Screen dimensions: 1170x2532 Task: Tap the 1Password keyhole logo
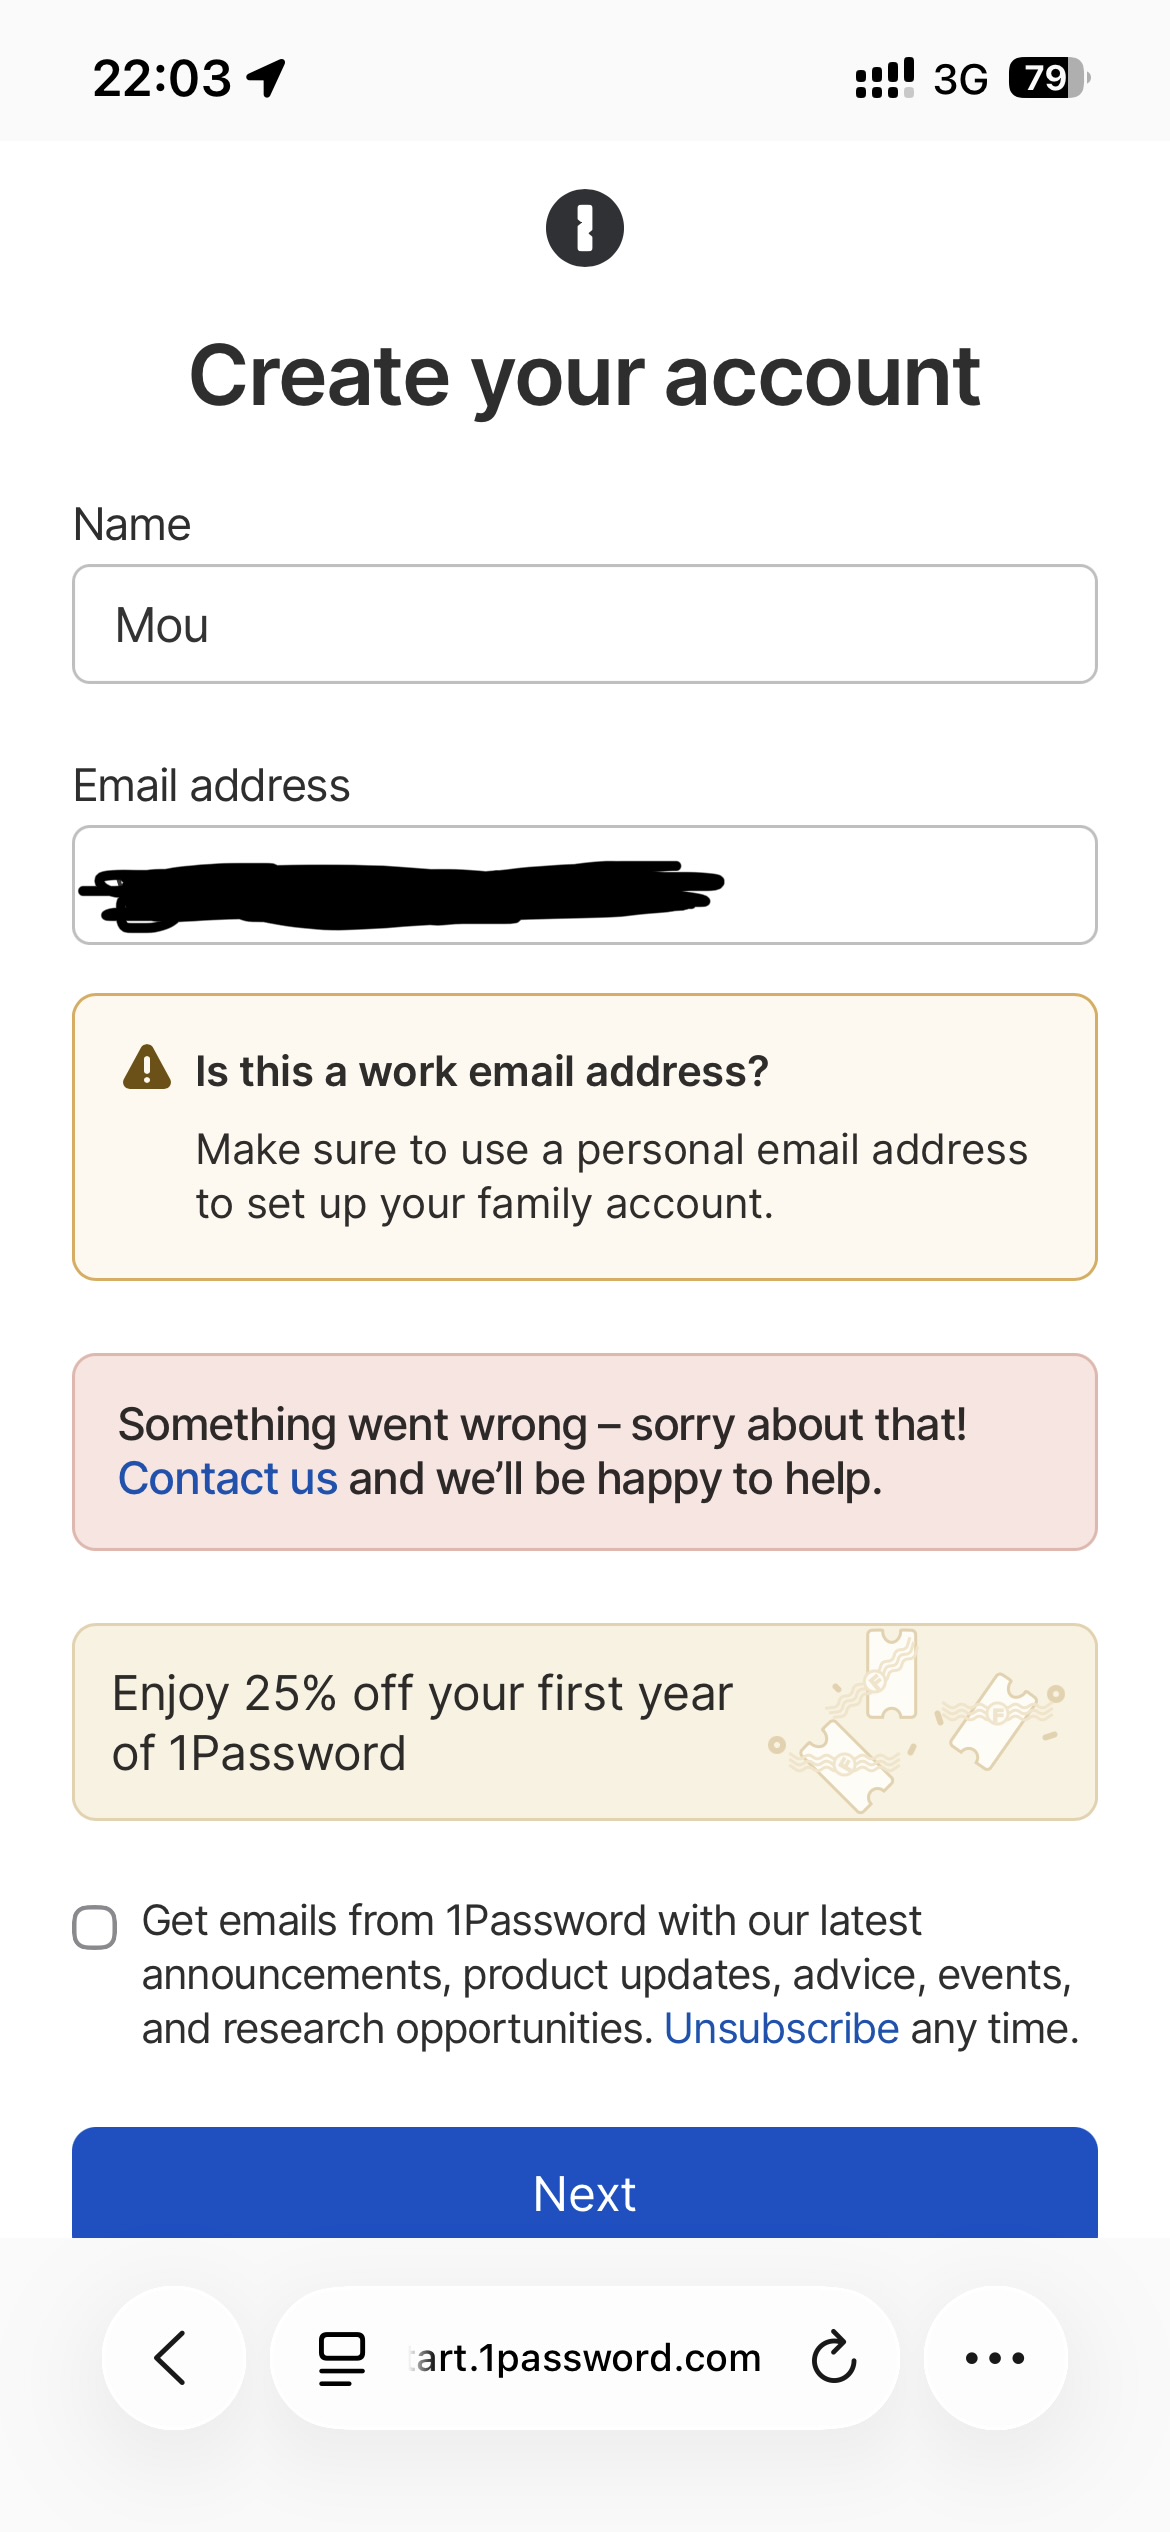point(585,228)
